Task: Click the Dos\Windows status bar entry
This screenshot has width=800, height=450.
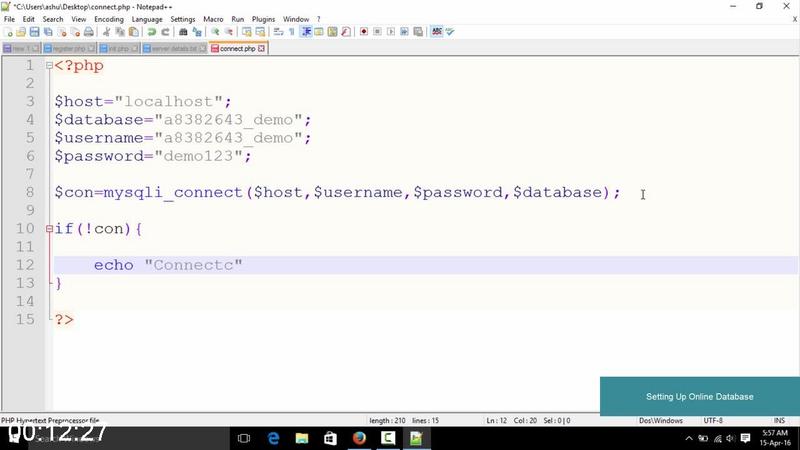Action: 661,421
